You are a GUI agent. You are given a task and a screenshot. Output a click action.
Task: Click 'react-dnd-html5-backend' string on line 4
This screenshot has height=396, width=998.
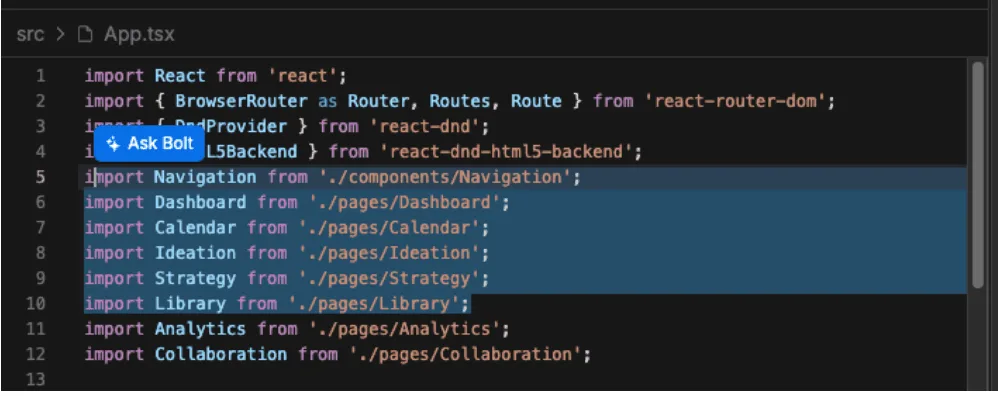507,152
